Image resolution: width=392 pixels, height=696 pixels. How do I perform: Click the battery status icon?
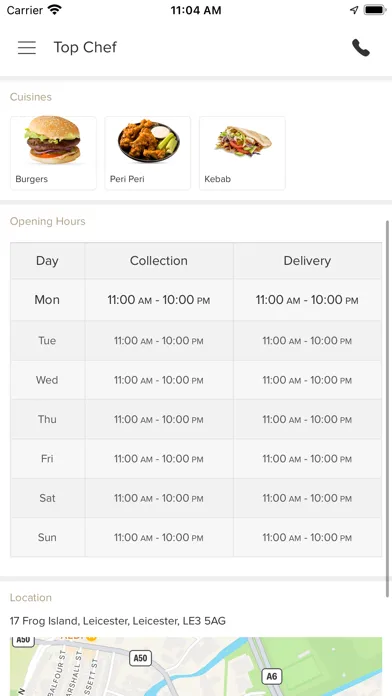point(375,10)
